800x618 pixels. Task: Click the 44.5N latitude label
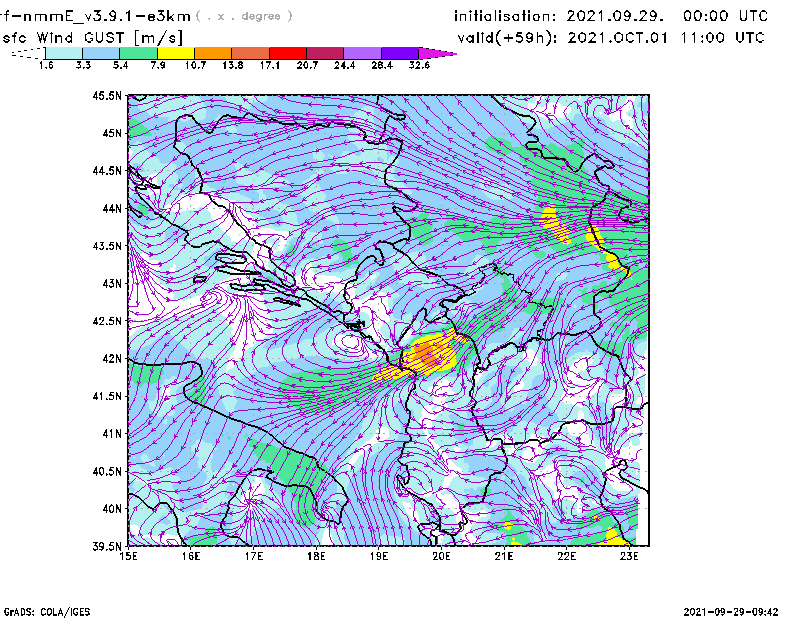pos(107,170)
